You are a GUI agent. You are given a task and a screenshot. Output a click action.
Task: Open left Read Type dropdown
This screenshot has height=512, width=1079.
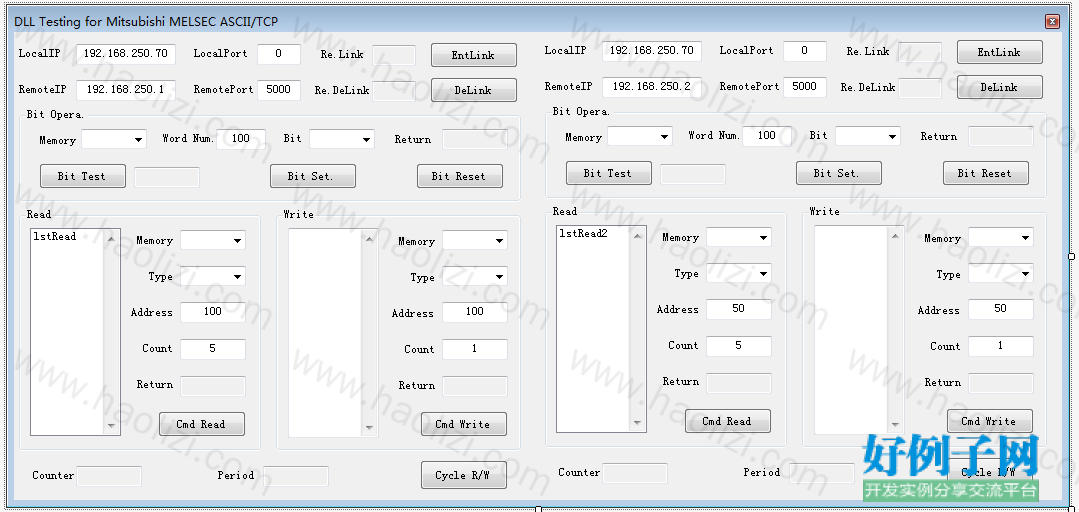click(x=213, y=277)
